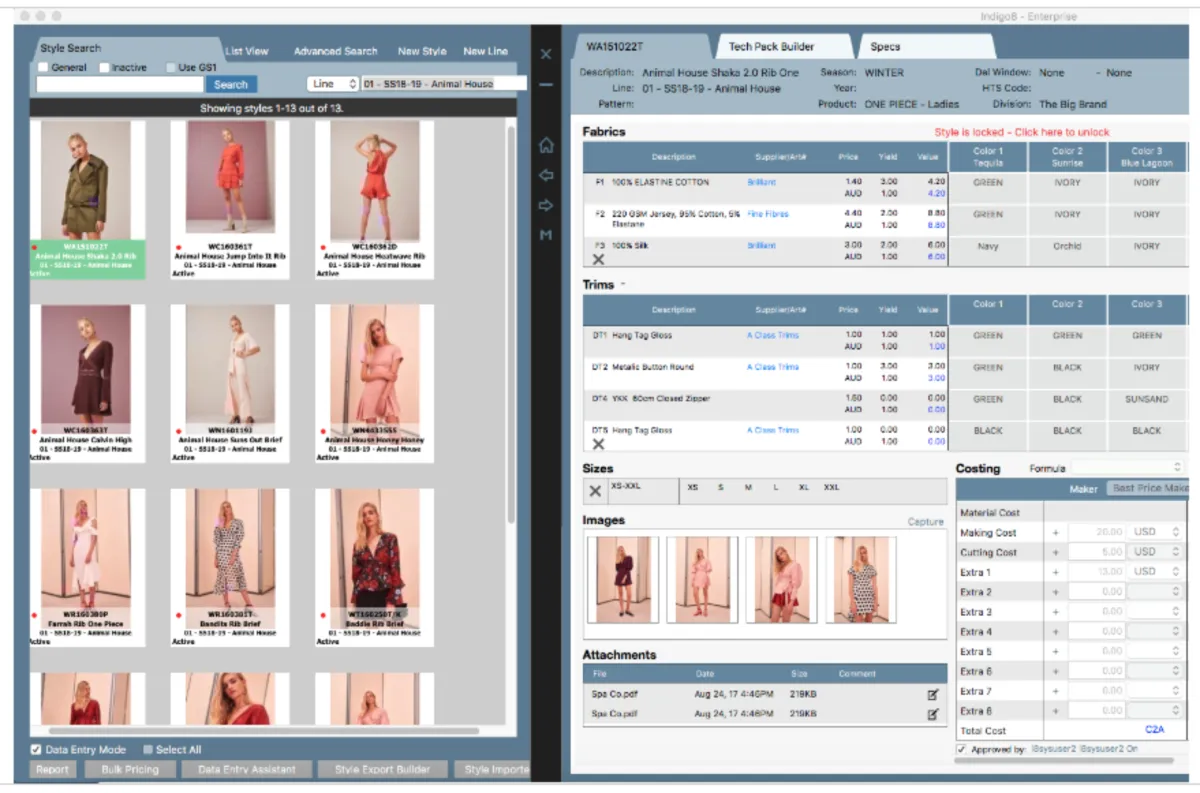Click the X icon next to sizes XS-XXL

pos(595,491)
